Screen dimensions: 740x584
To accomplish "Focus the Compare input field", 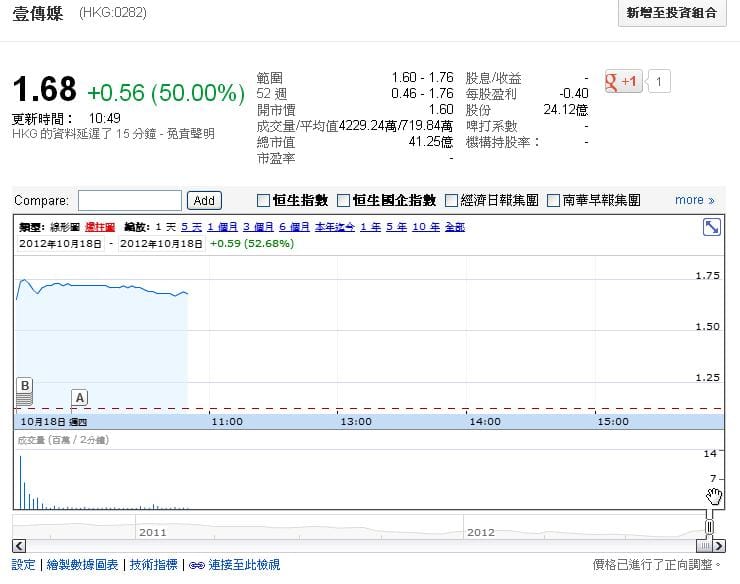I will (130, 201).
